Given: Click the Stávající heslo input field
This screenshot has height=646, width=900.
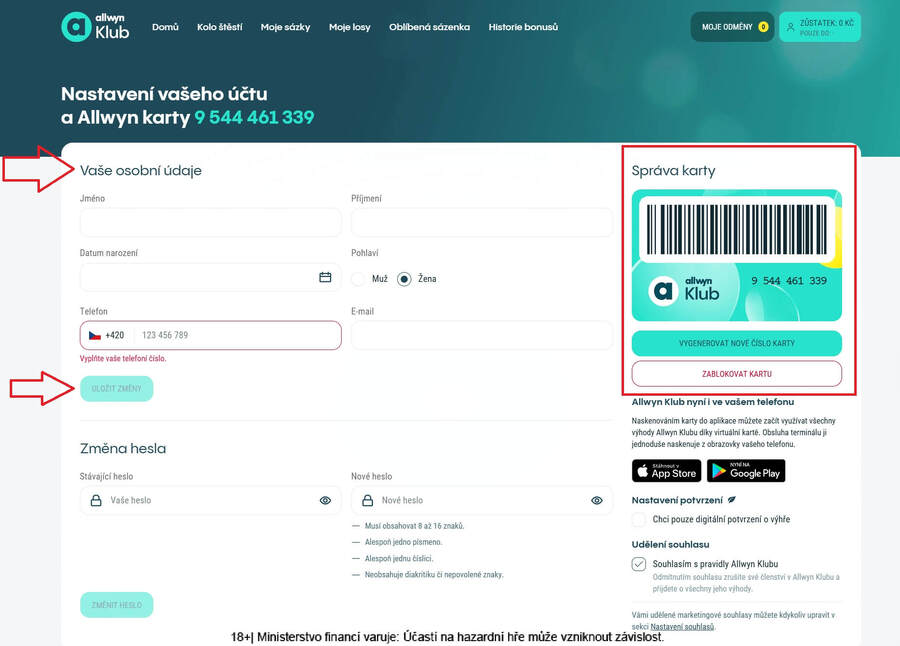Looking at the screenshot, I should (211, 500).
